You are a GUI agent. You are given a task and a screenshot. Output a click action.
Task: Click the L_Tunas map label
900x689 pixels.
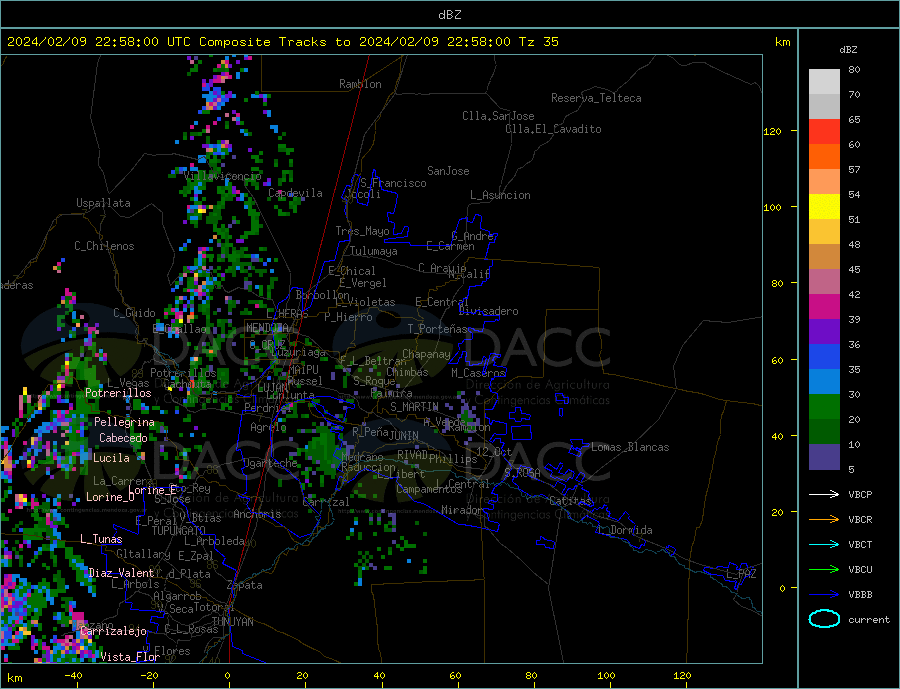101,539
